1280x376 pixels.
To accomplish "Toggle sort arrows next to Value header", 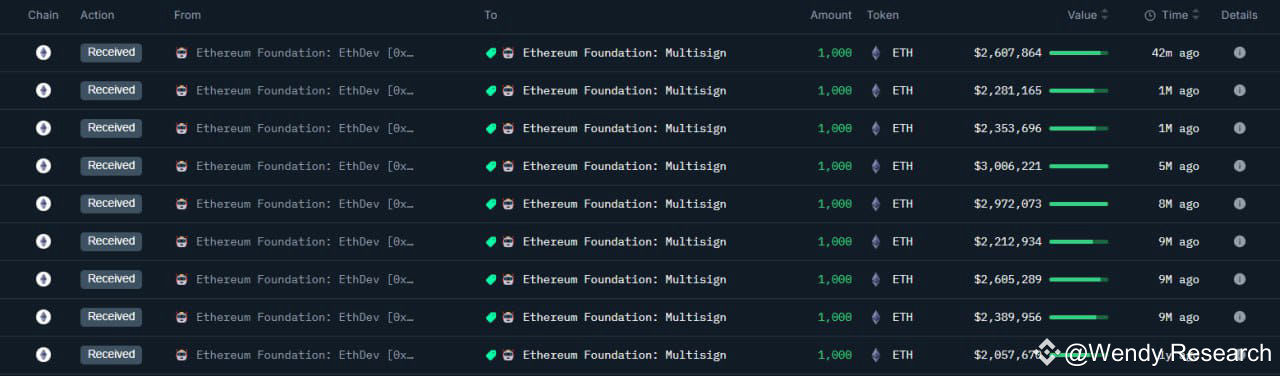I will coord(1105,15).
